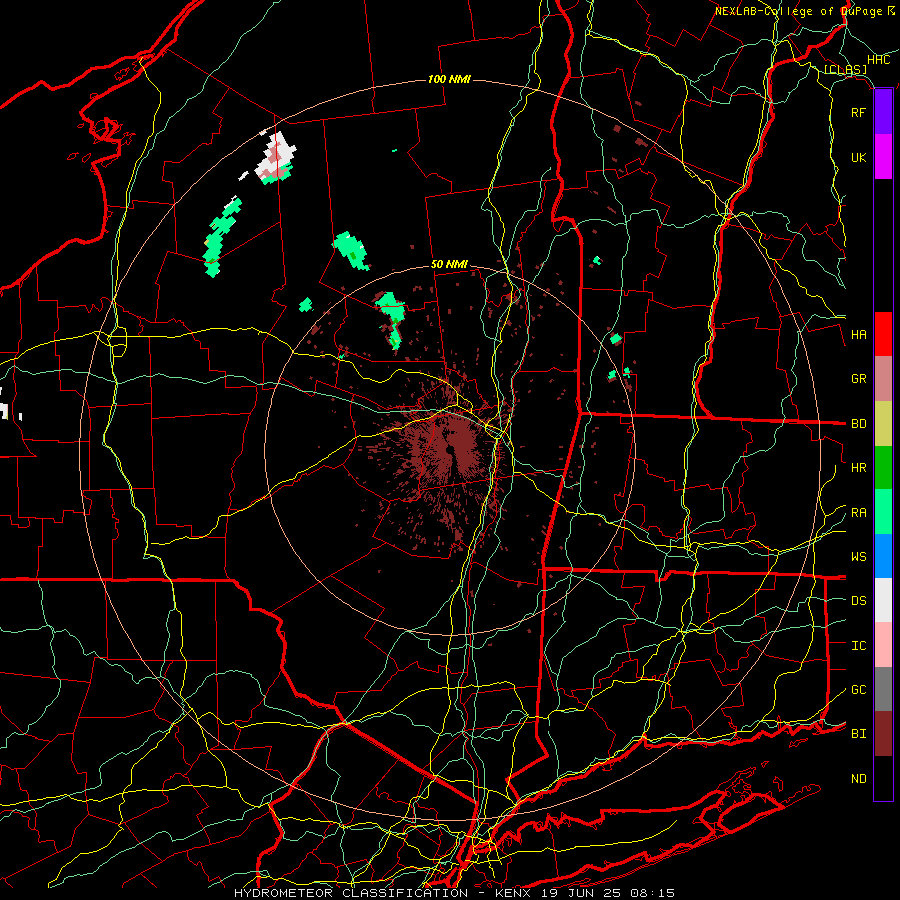The height and width of the screenshot is (900, 900).
Task: Click the 'GC' legend label
Action: point(858,690)
